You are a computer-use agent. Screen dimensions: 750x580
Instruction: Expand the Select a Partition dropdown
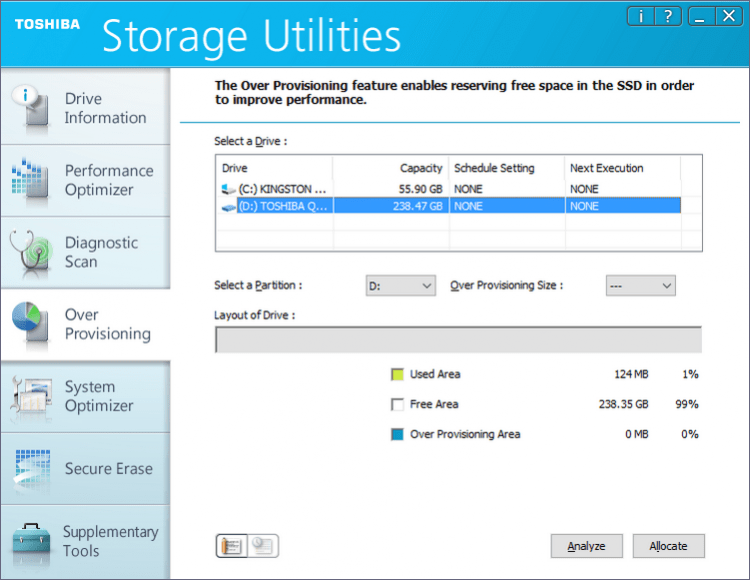point(400,286)
